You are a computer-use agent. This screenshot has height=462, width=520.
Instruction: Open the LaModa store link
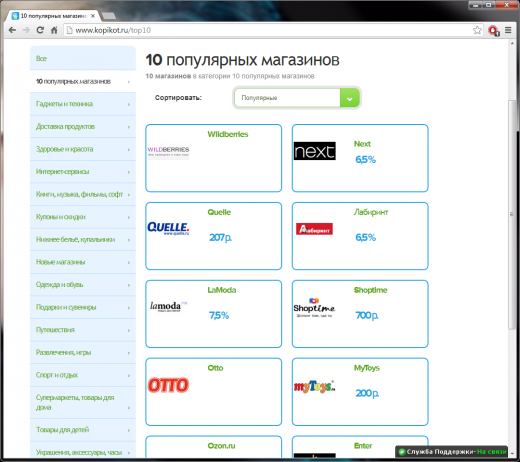point(222,290)
